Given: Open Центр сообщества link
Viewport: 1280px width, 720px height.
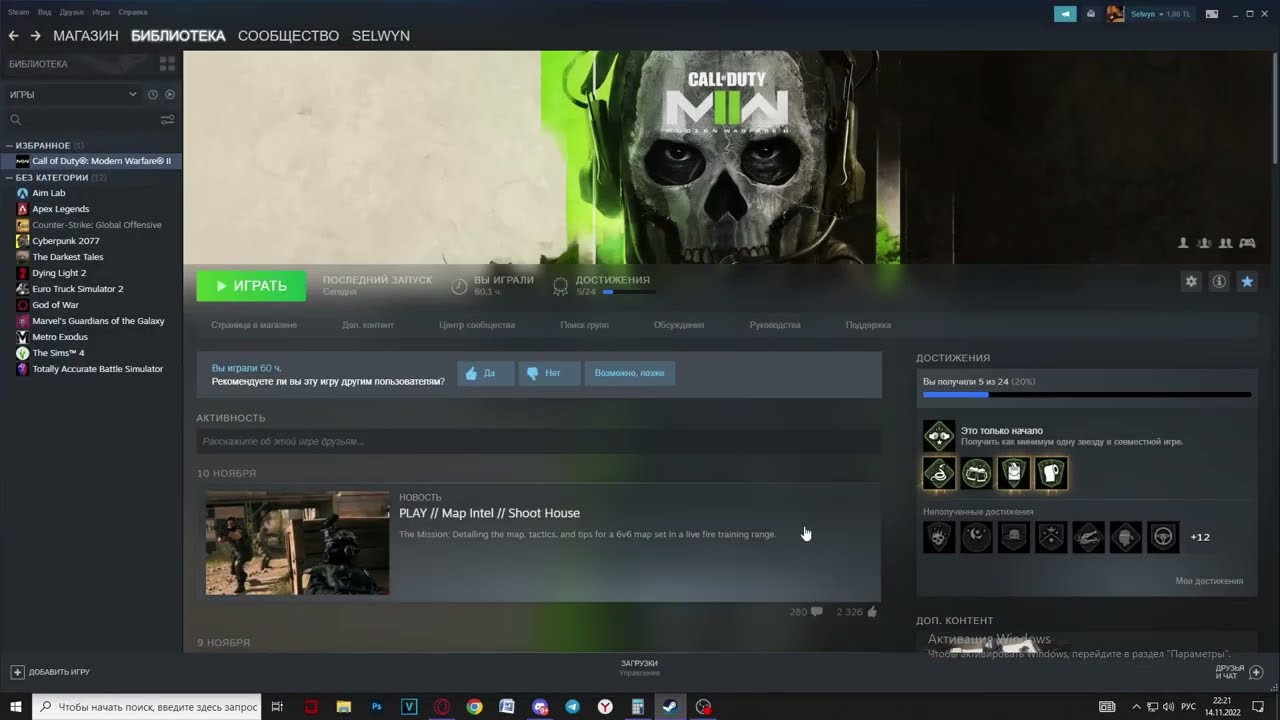Looking at the screenshot, I should click(x=477, y=325).
